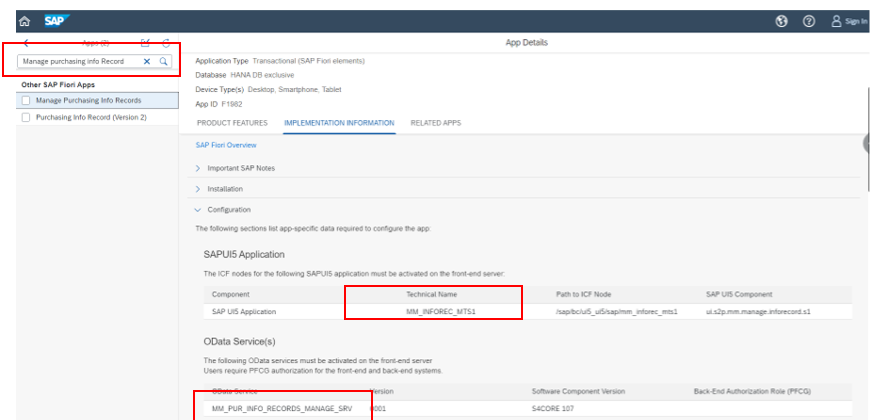Select the Implementation Information tab
This screenshot has width=871, height=420.
(339, 123)
